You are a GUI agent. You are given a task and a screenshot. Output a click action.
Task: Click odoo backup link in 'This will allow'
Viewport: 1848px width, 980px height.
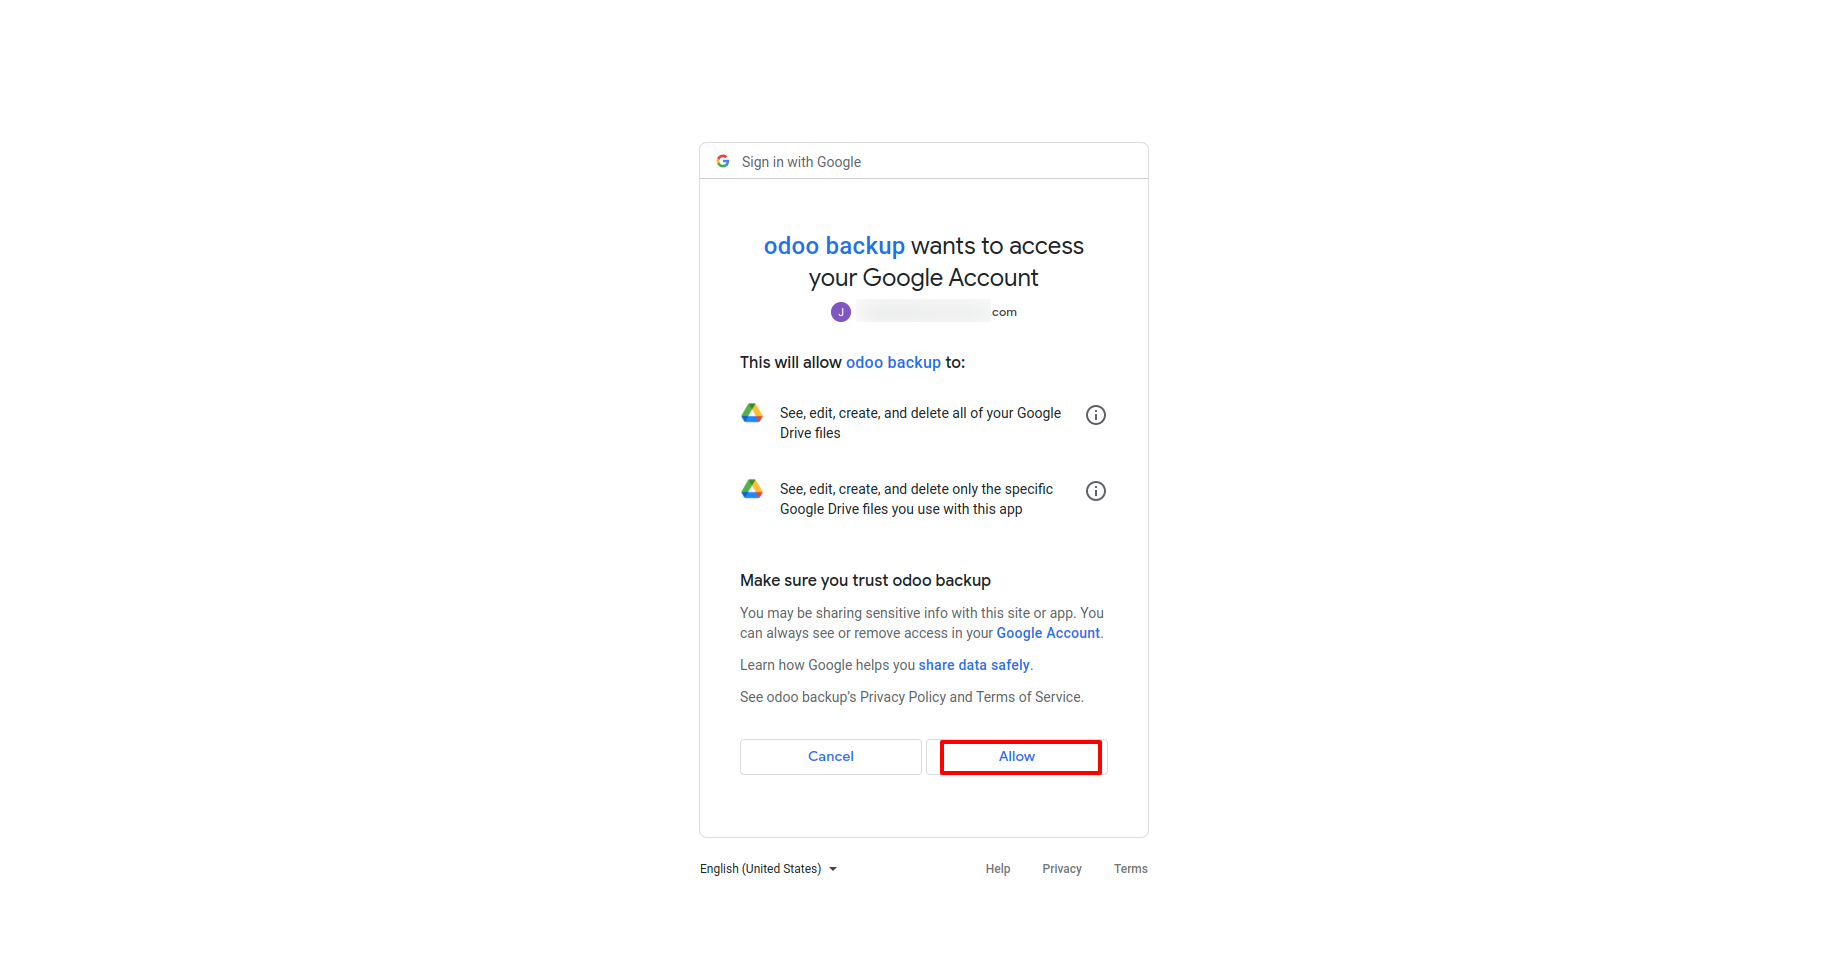point(893,362)
